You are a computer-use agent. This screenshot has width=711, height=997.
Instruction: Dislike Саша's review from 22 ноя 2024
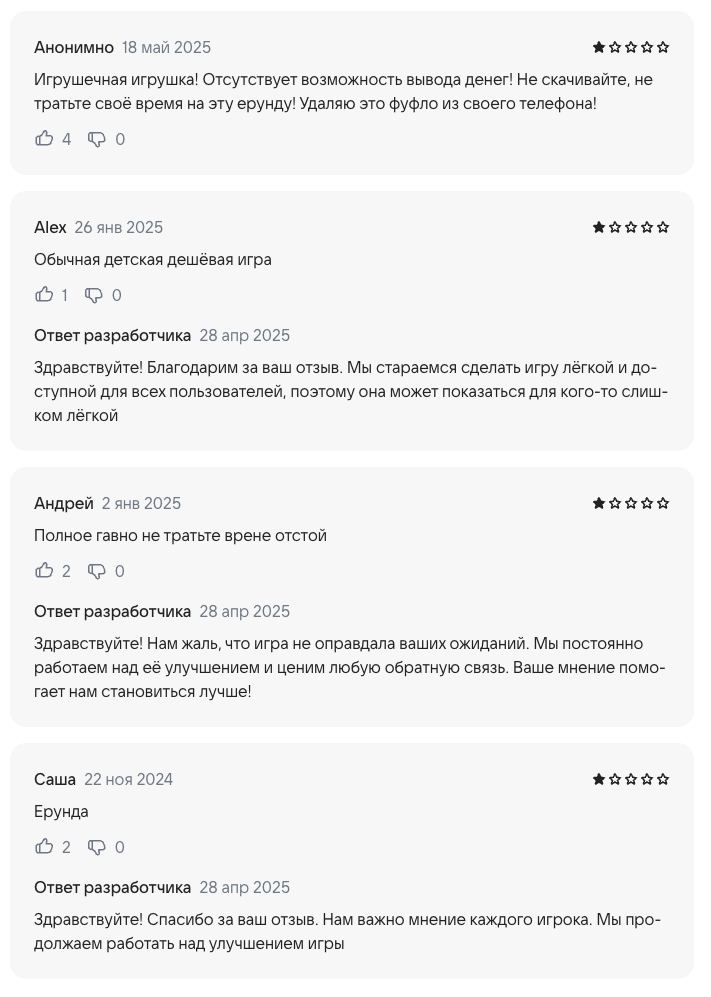coord(97,847)
